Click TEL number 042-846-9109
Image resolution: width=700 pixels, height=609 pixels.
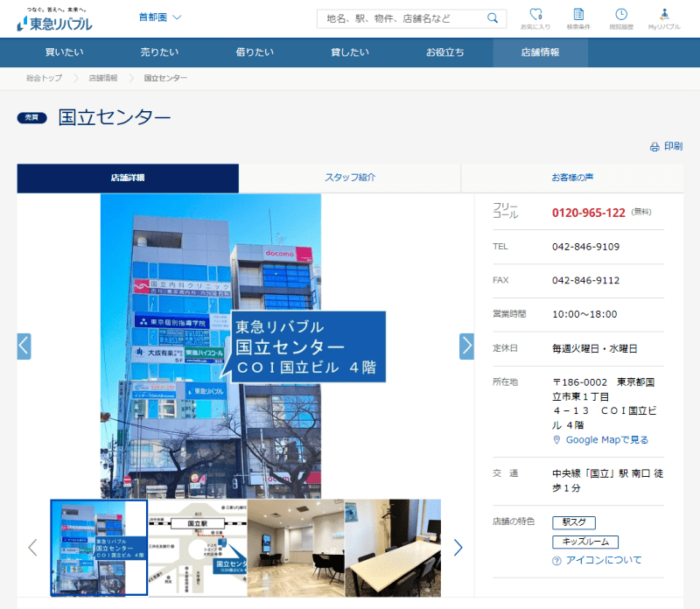coord(586,247)
